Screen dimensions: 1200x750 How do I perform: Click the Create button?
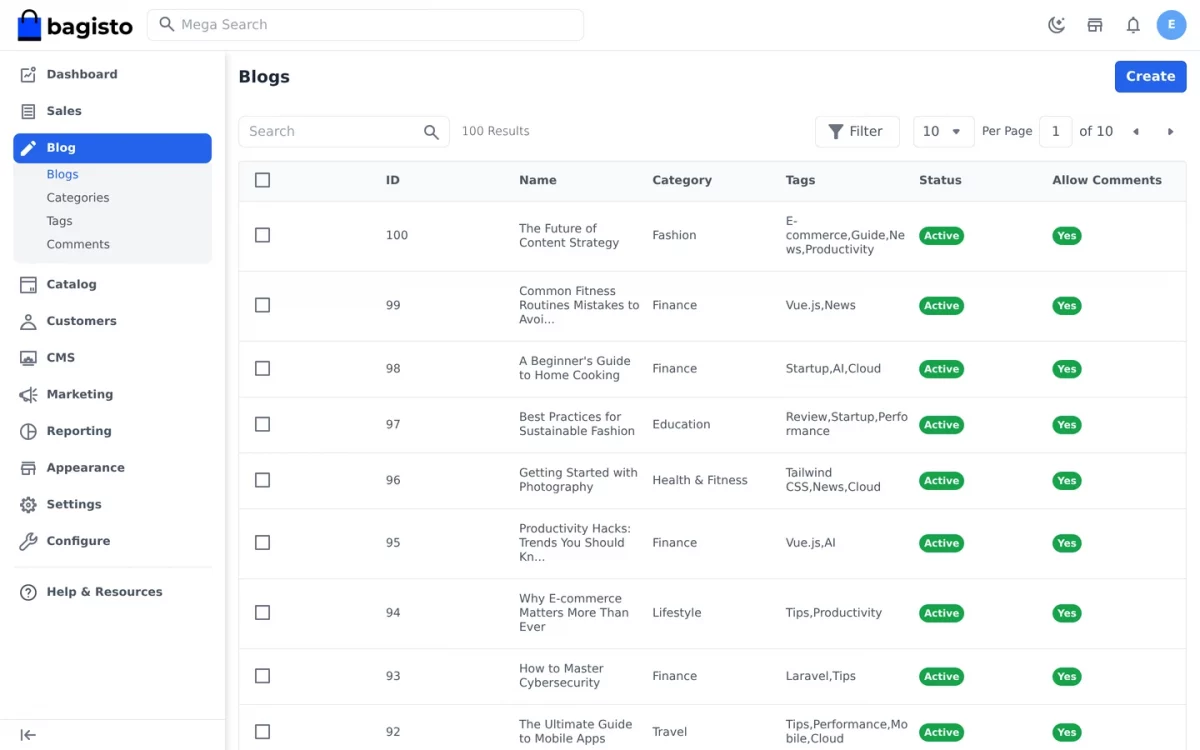point(1150,76)
